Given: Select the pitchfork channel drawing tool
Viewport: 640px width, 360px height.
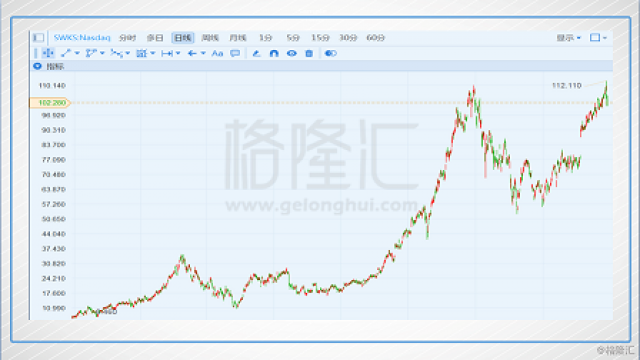Looking at the screenshot, I should 91,53.
